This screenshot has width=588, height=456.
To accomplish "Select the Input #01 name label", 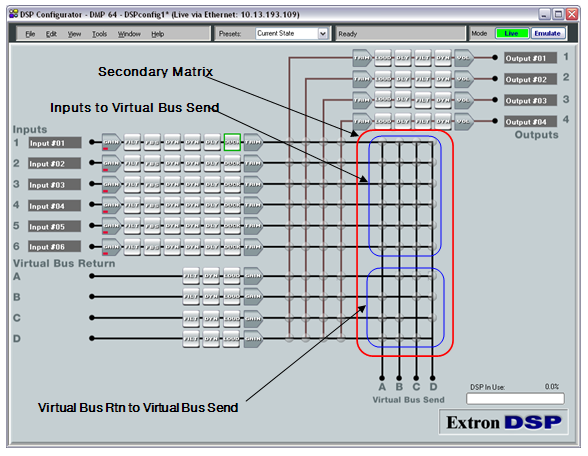I will point(55,143).
